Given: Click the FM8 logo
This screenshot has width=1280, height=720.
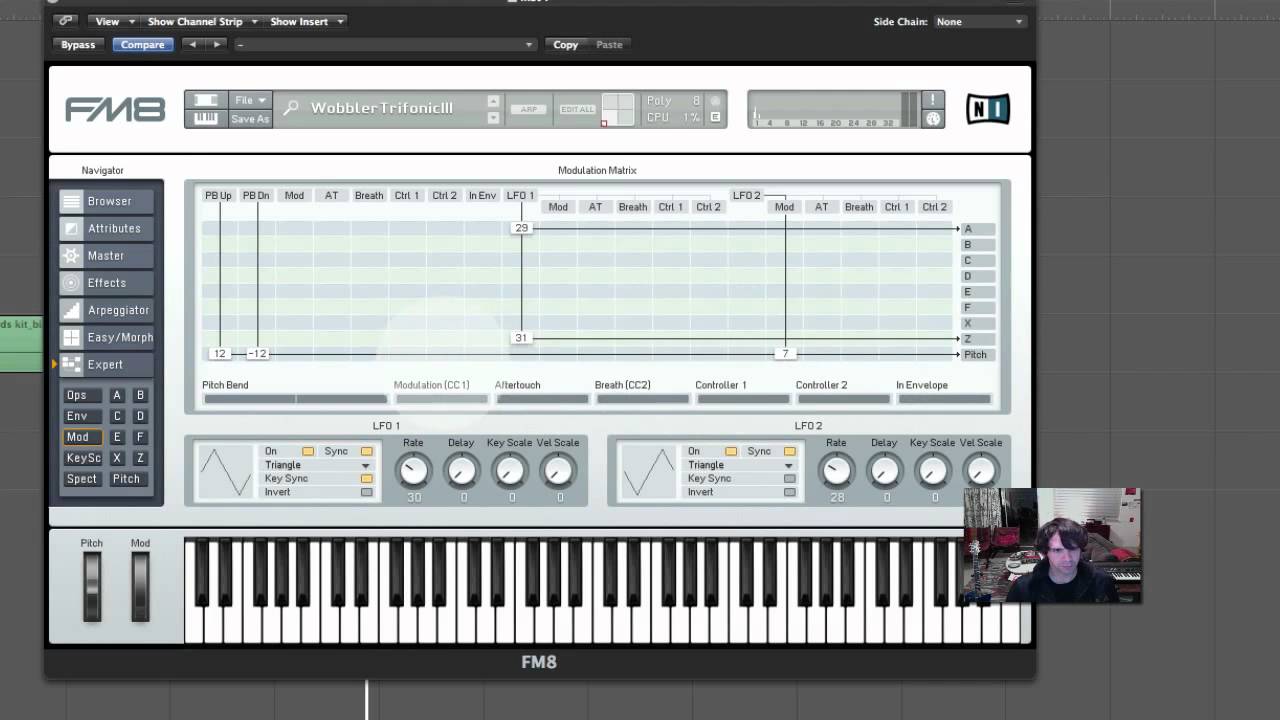Looking at the screenshot, I should click(115, 109).
